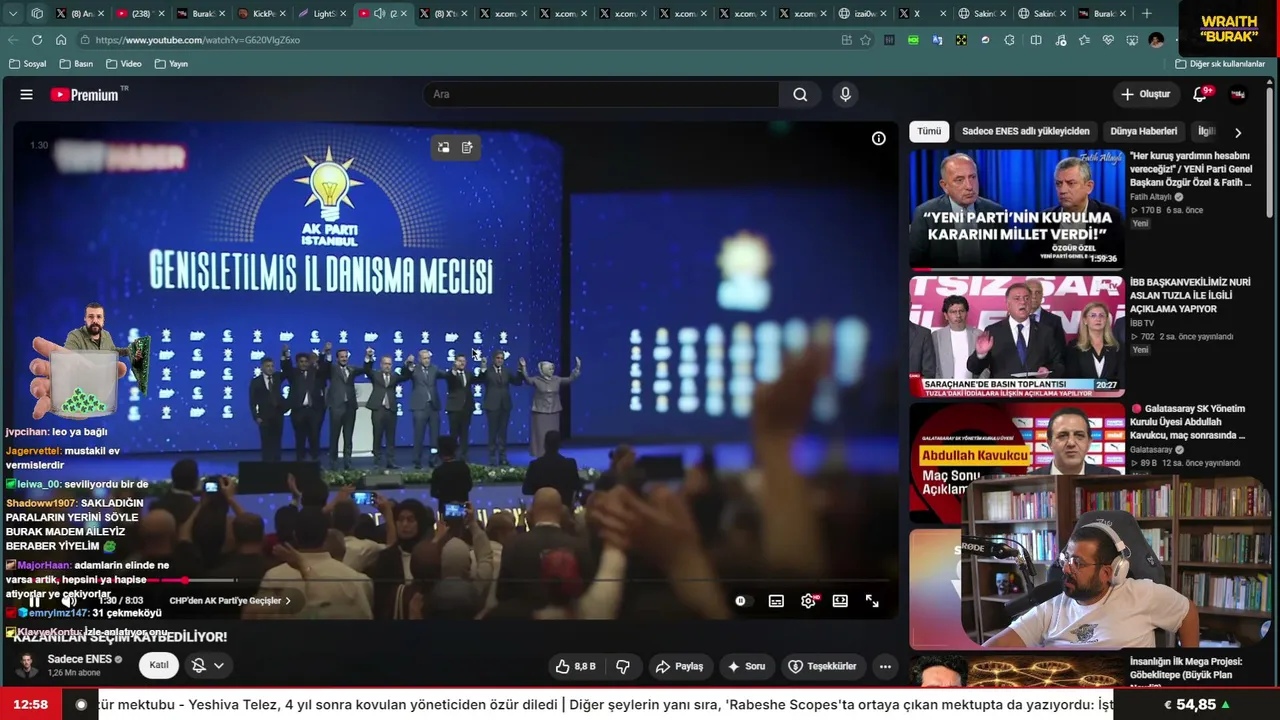Screen dimensions: 1280x720
Task: Reload the page in browser toolbar
Action: coord(37,40)
